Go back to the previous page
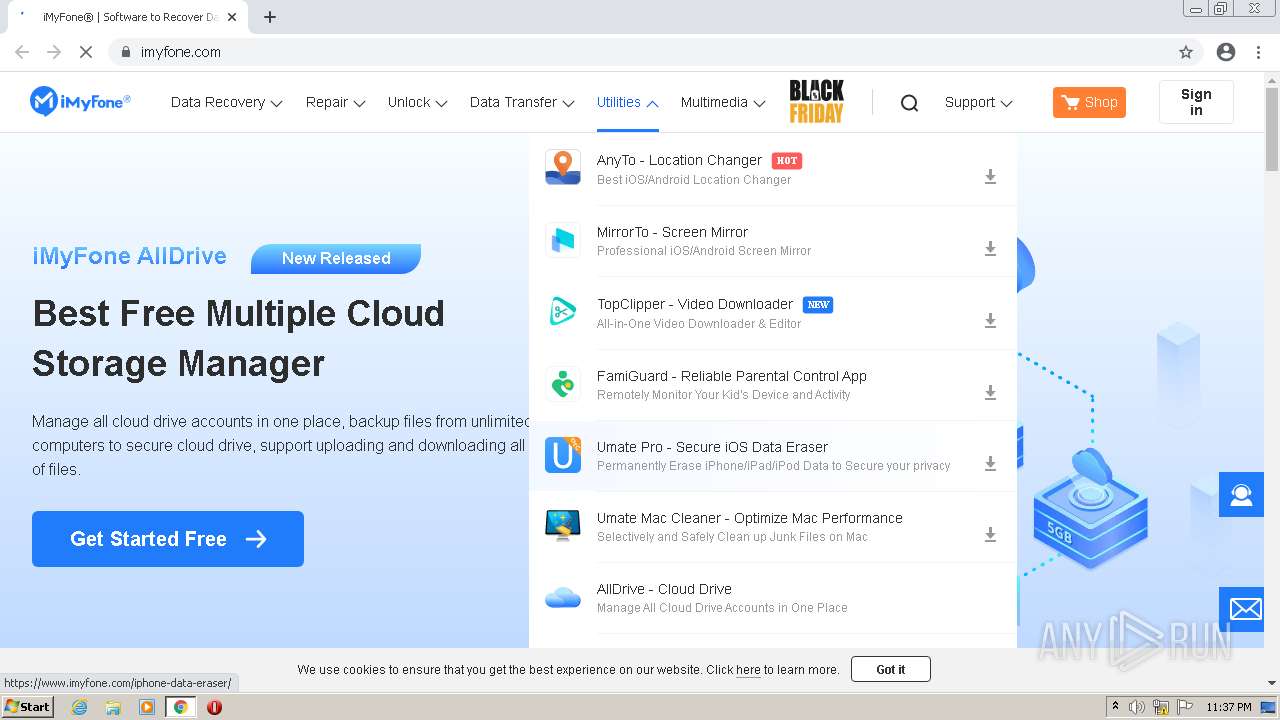Image resolution: width=1280 pixels, height=720 pixels. click(x=22, y=52)
